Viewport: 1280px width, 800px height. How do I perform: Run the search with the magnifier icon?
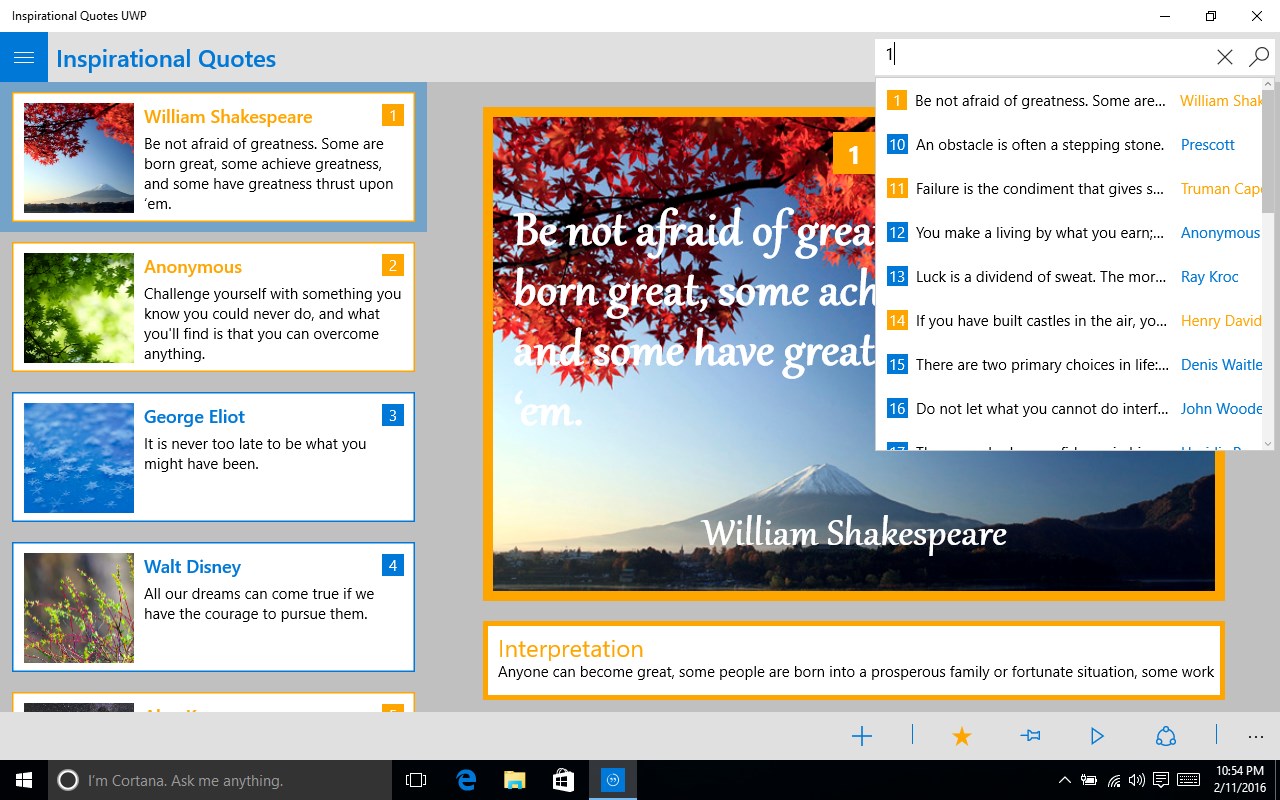[1258, 57]
